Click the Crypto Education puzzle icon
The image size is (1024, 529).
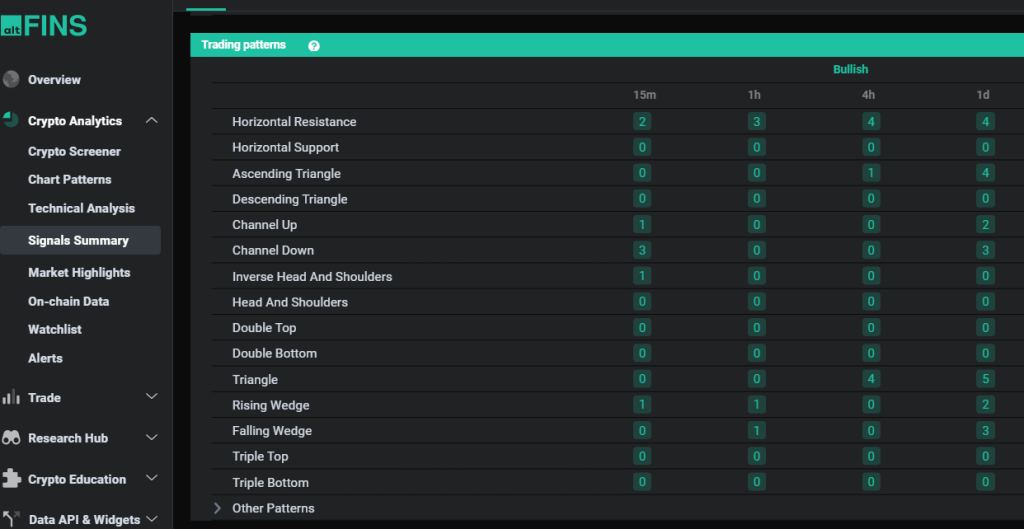[11, 479]
